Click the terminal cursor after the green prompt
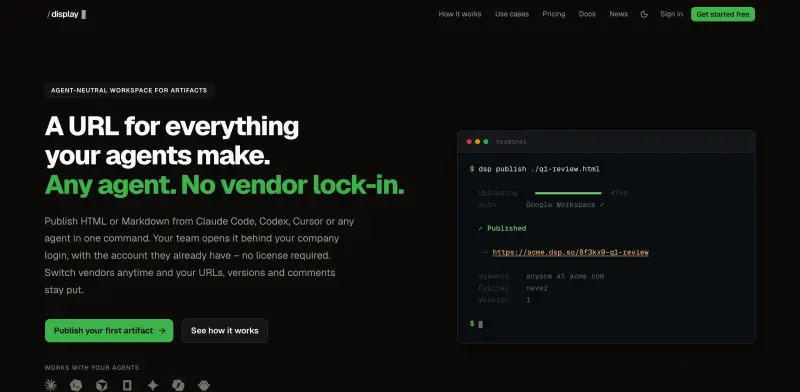Screen dimensions: 800x392 (481, 324)
